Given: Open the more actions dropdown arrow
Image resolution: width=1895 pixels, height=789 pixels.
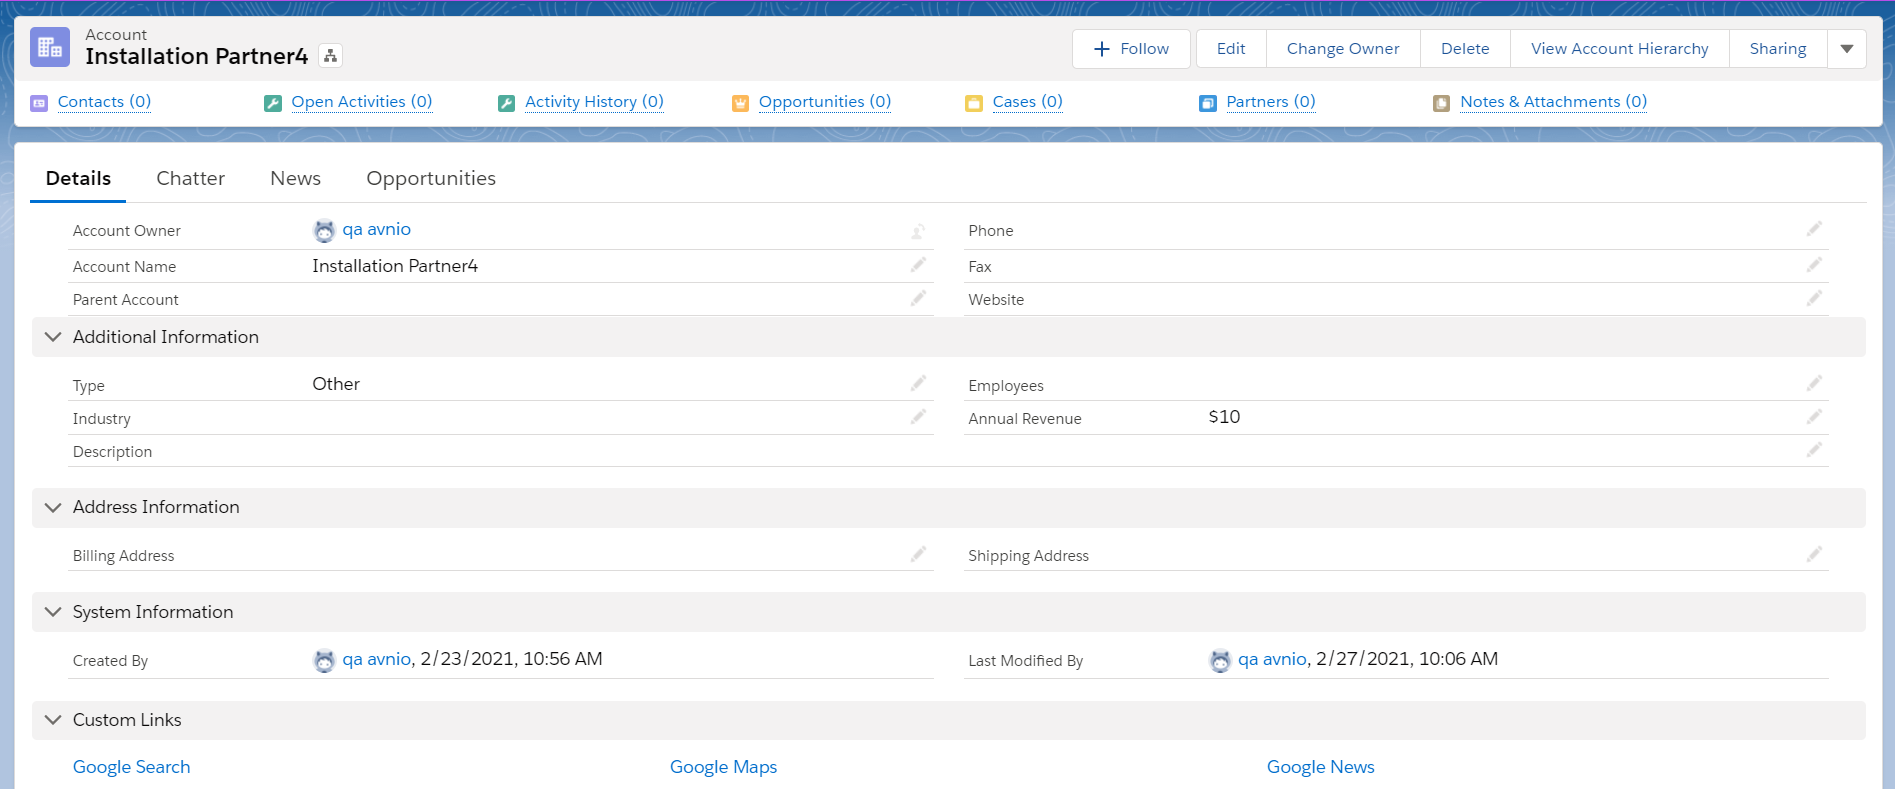Looking at the screenshot, I should pos(1846,49).
